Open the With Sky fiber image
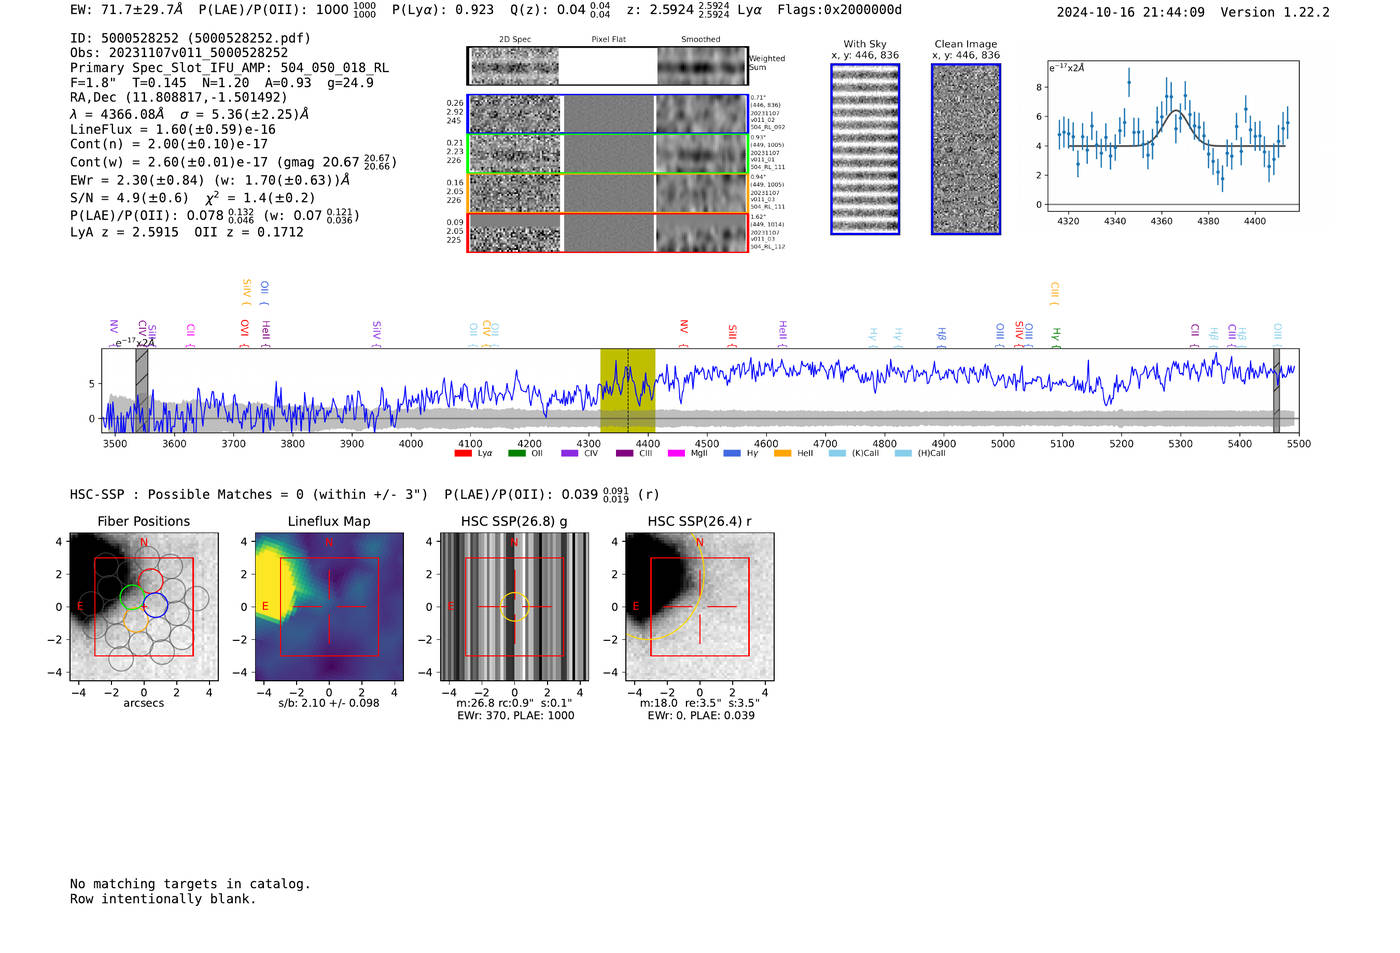The width and height of the screenshot is (1400, 953). coord(865,149)
